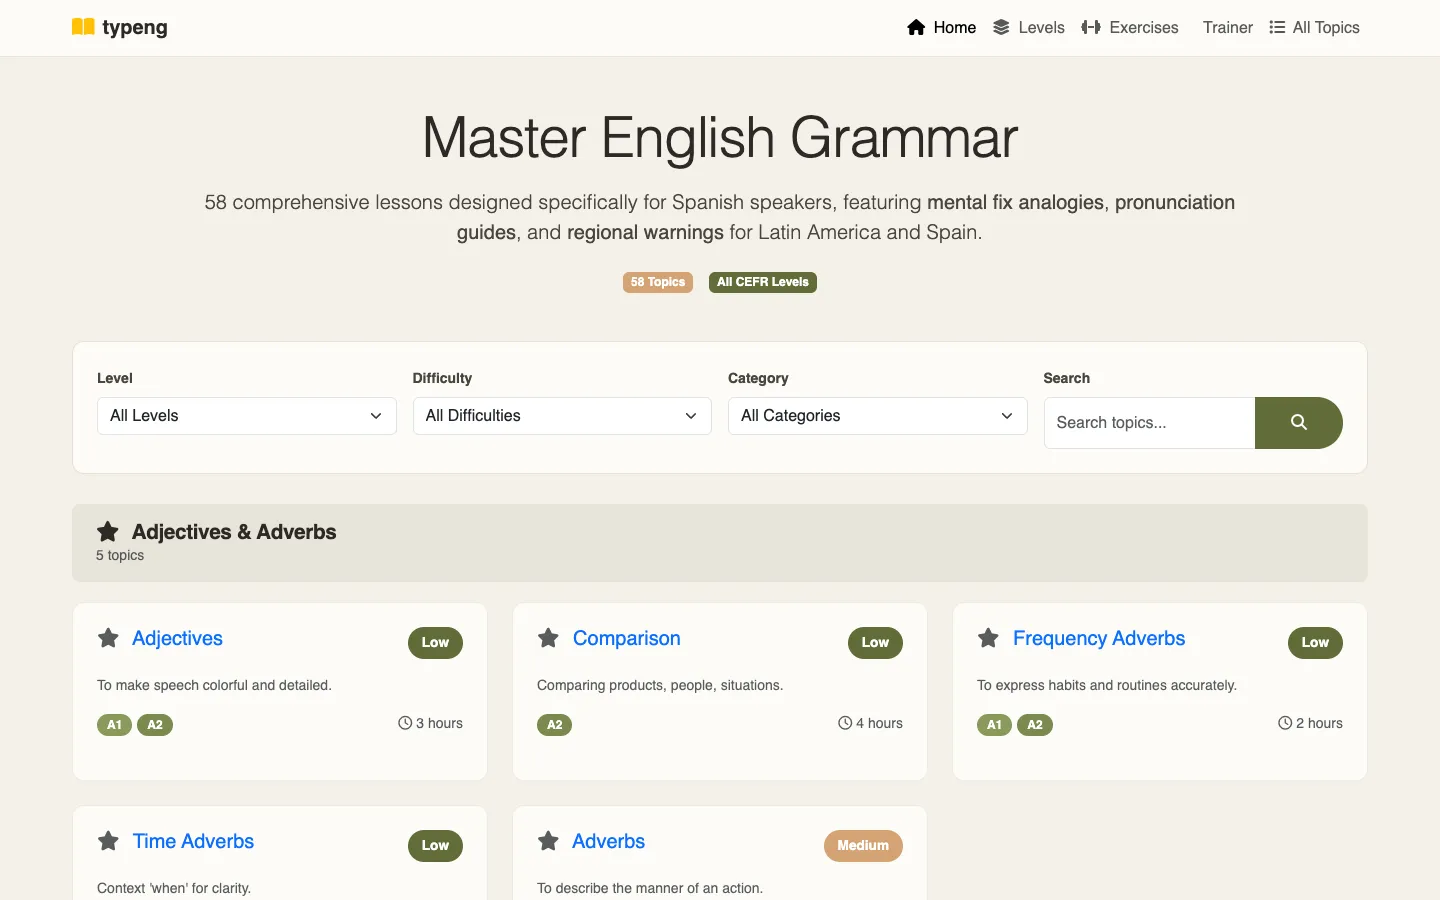The width and height of the screenshot is (1440, 900).
Task: Click the Category filter label
Action: pos(758,378)
